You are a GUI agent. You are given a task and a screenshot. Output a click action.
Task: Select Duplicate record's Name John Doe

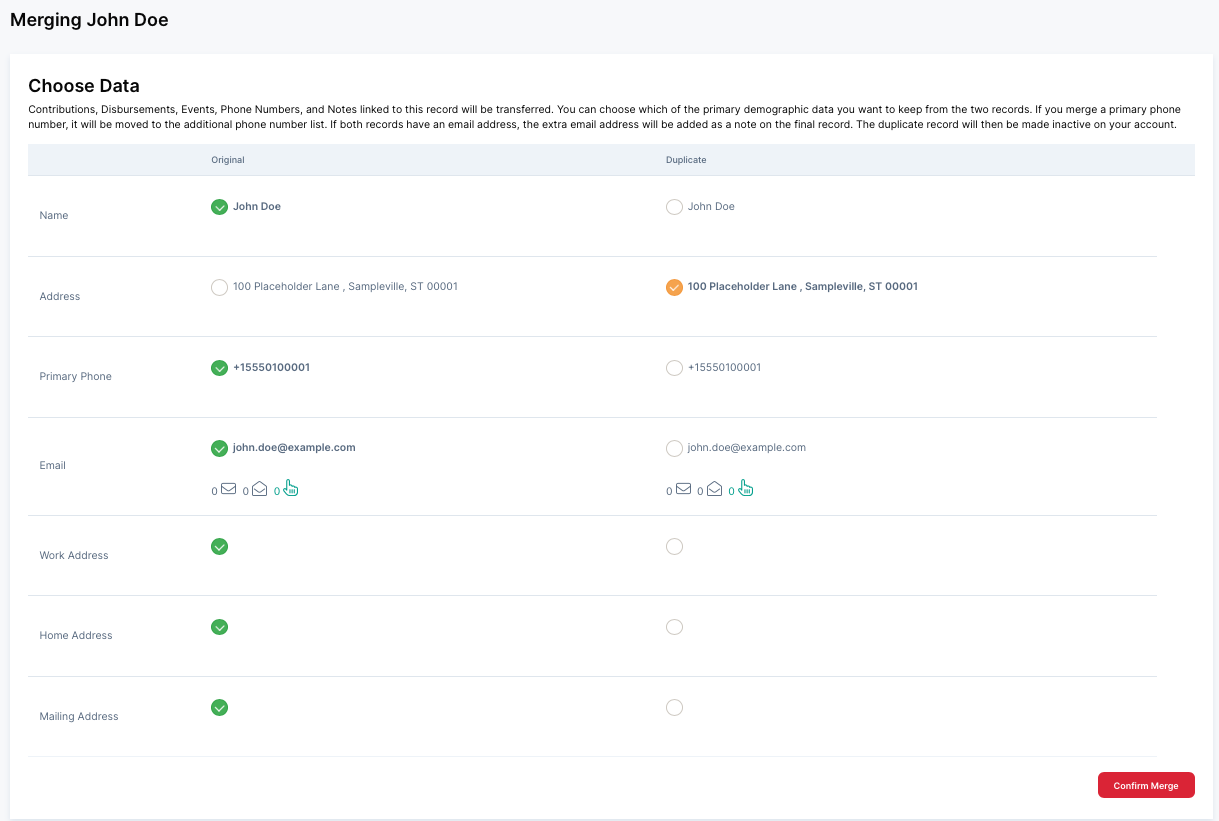[674, 207]
